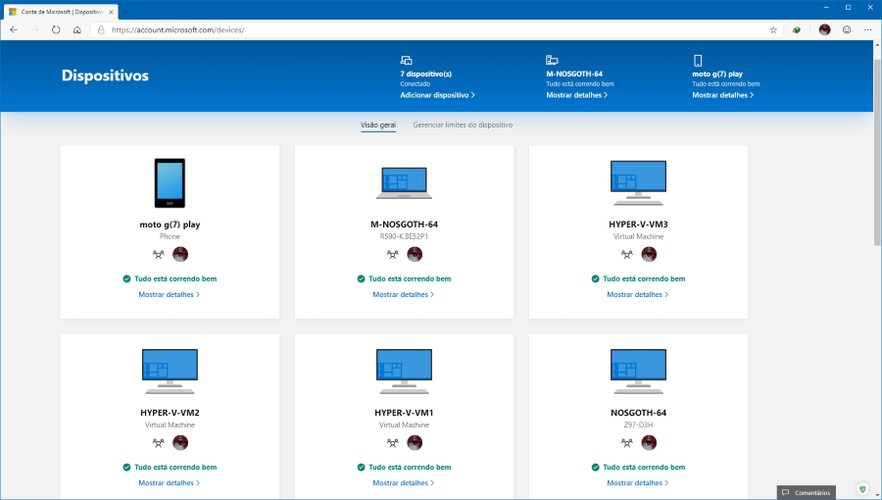Switch to the Visão geral tab

point(378,125)
